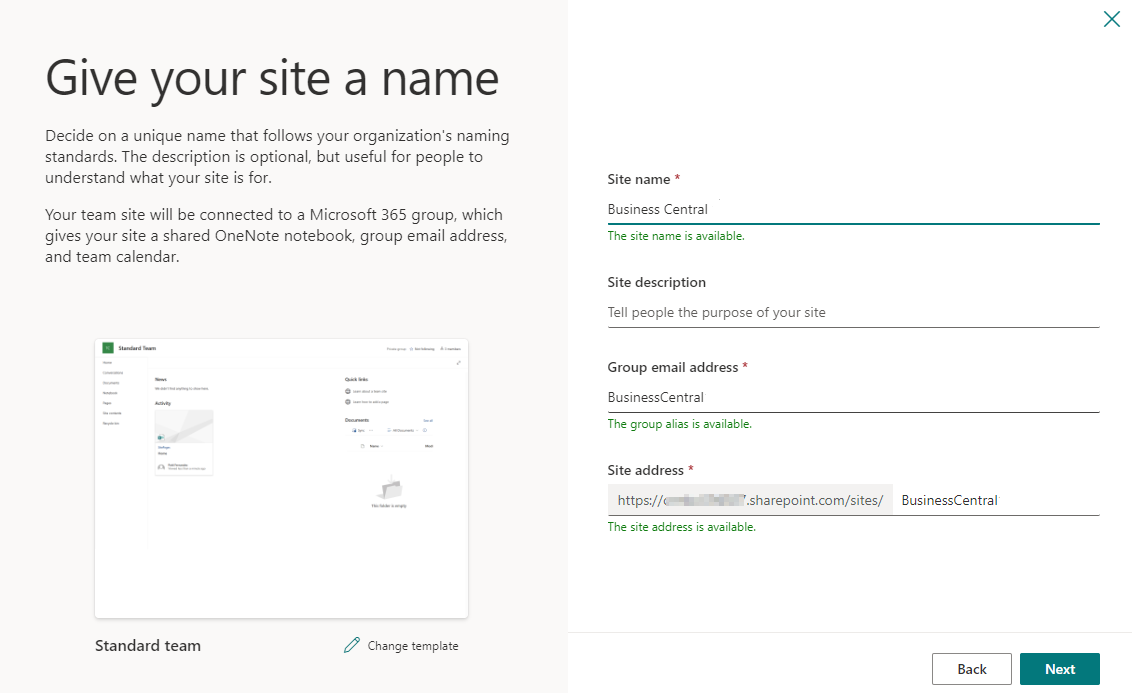Click the Sync icon in the preview Documents toolbar

[354, 430]
